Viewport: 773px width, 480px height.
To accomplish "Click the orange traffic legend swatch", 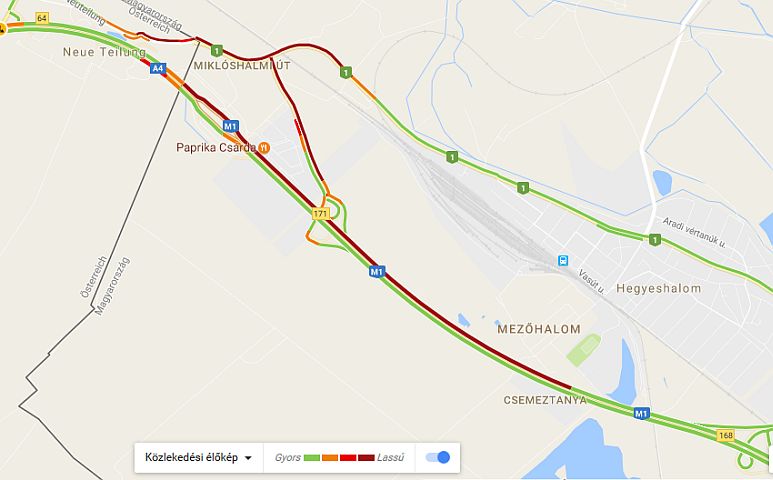I will [330, 458].
